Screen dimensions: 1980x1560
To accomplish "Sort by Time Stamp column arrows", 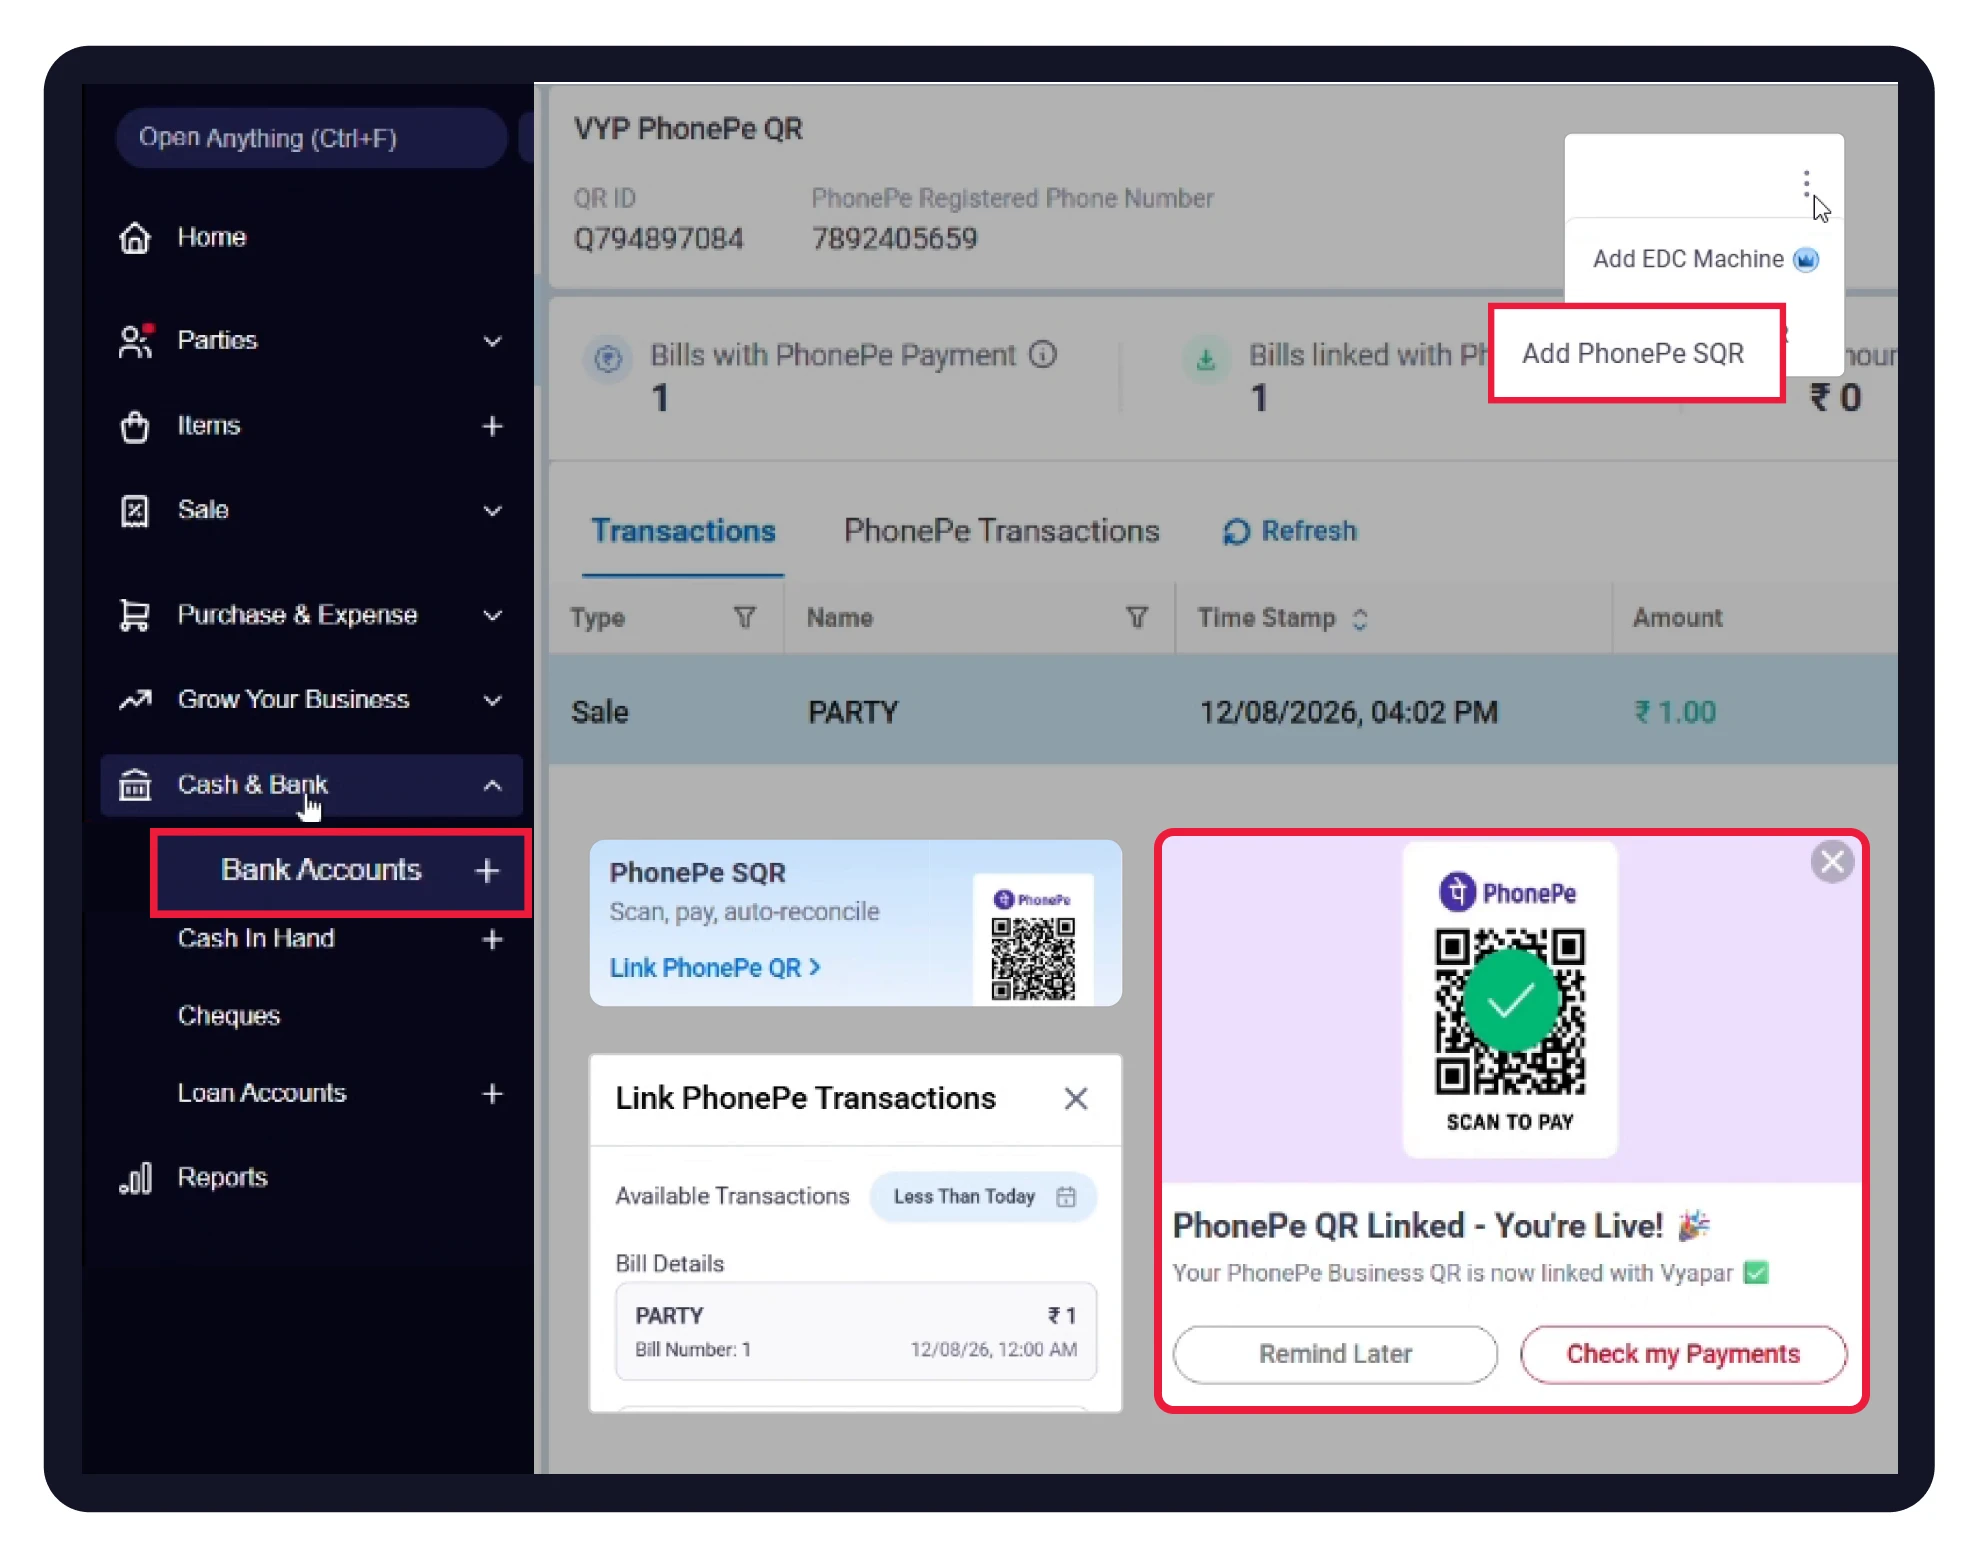I will 1359,619.
